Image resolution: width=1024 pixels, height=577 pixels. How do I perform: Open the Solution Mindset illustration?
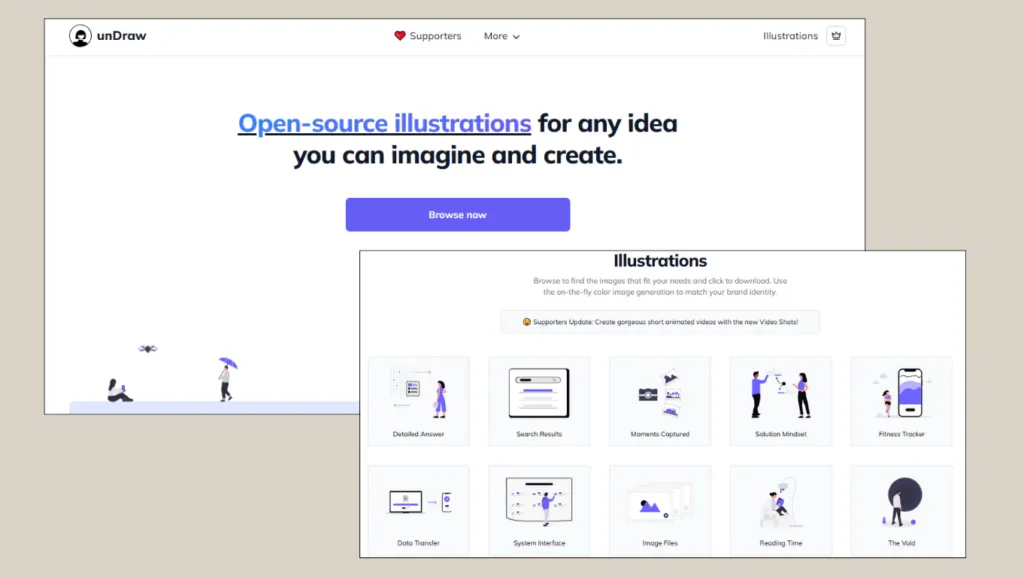point(781,401)
